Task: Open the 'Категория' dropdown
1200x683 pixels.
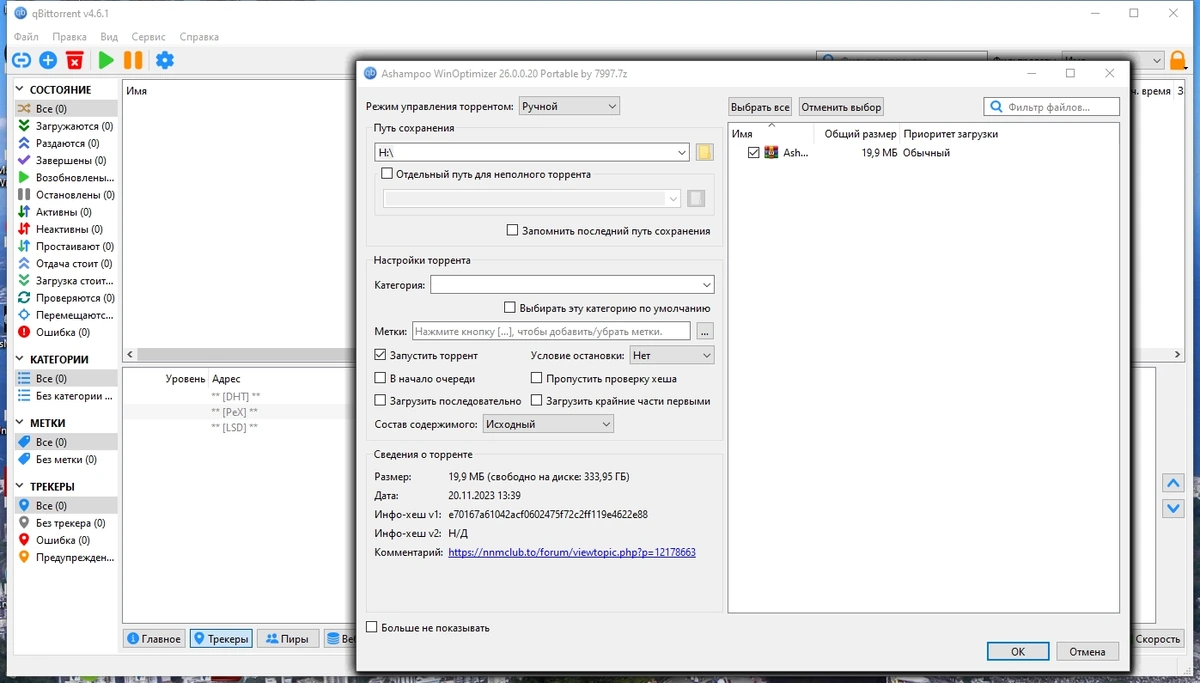Action: (572, 285)
